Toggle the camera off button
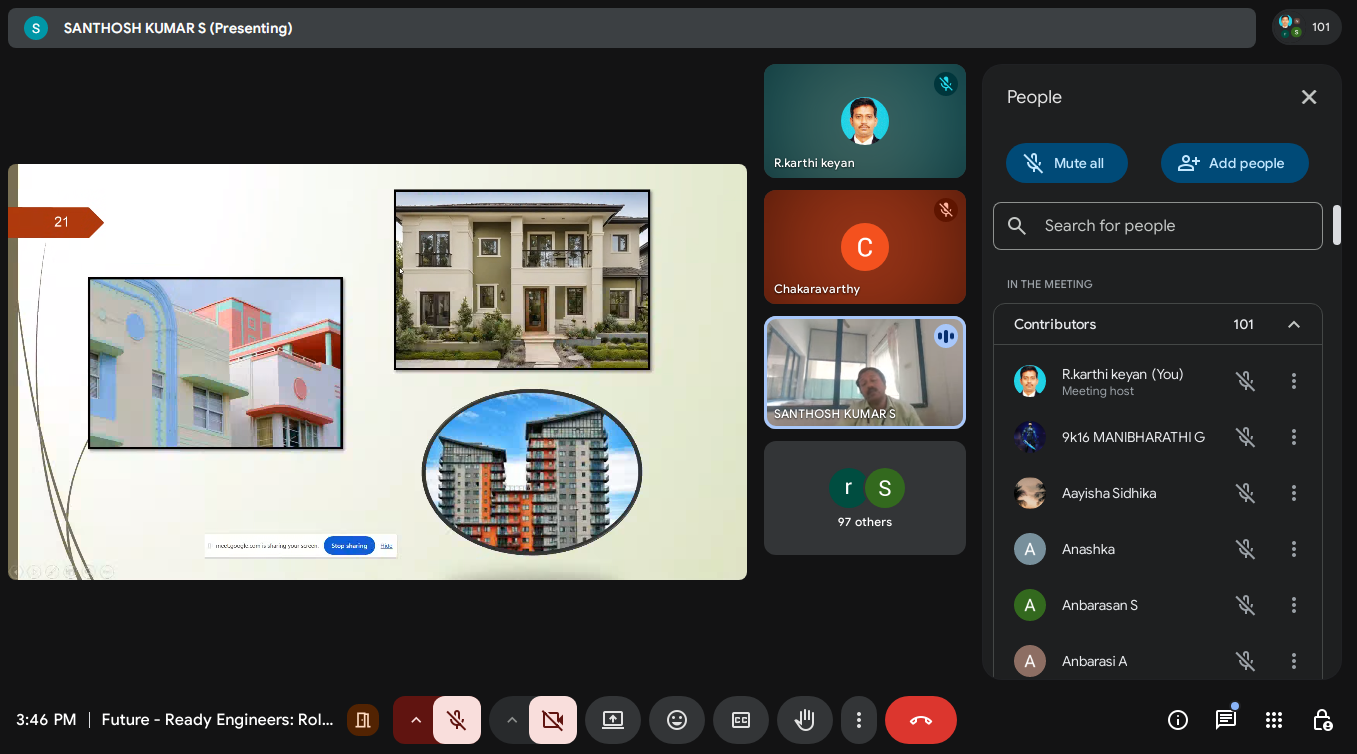Image resolution: width=1357 pixels, height=754 pixels. click(553, 720)
